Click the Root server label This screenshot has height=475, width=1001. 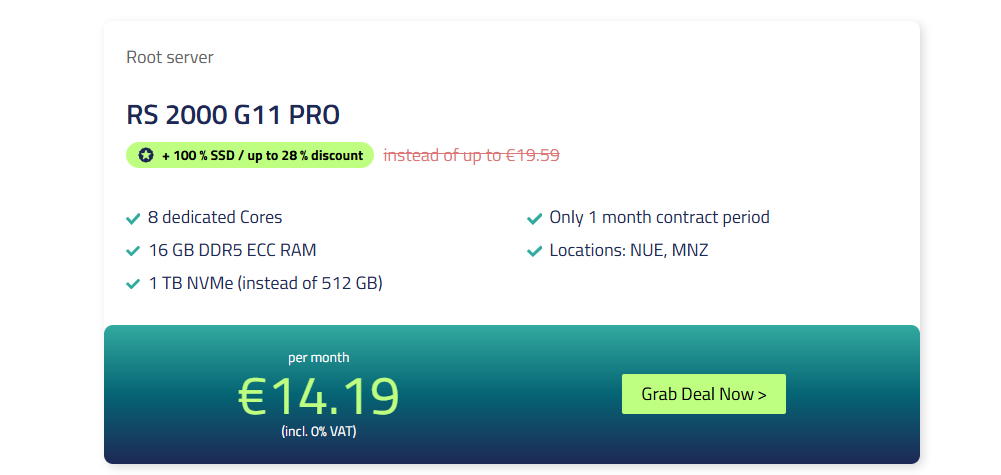[x=170, y=57]
